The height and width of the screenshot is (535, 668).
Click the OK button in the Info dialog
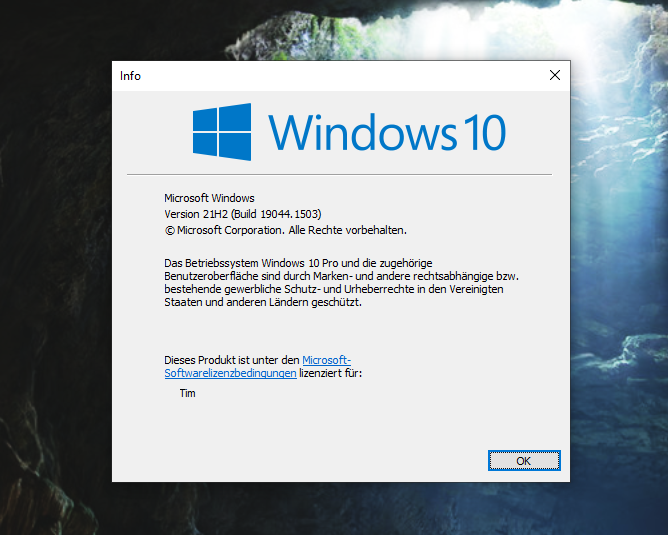click(x=524, y=460)
